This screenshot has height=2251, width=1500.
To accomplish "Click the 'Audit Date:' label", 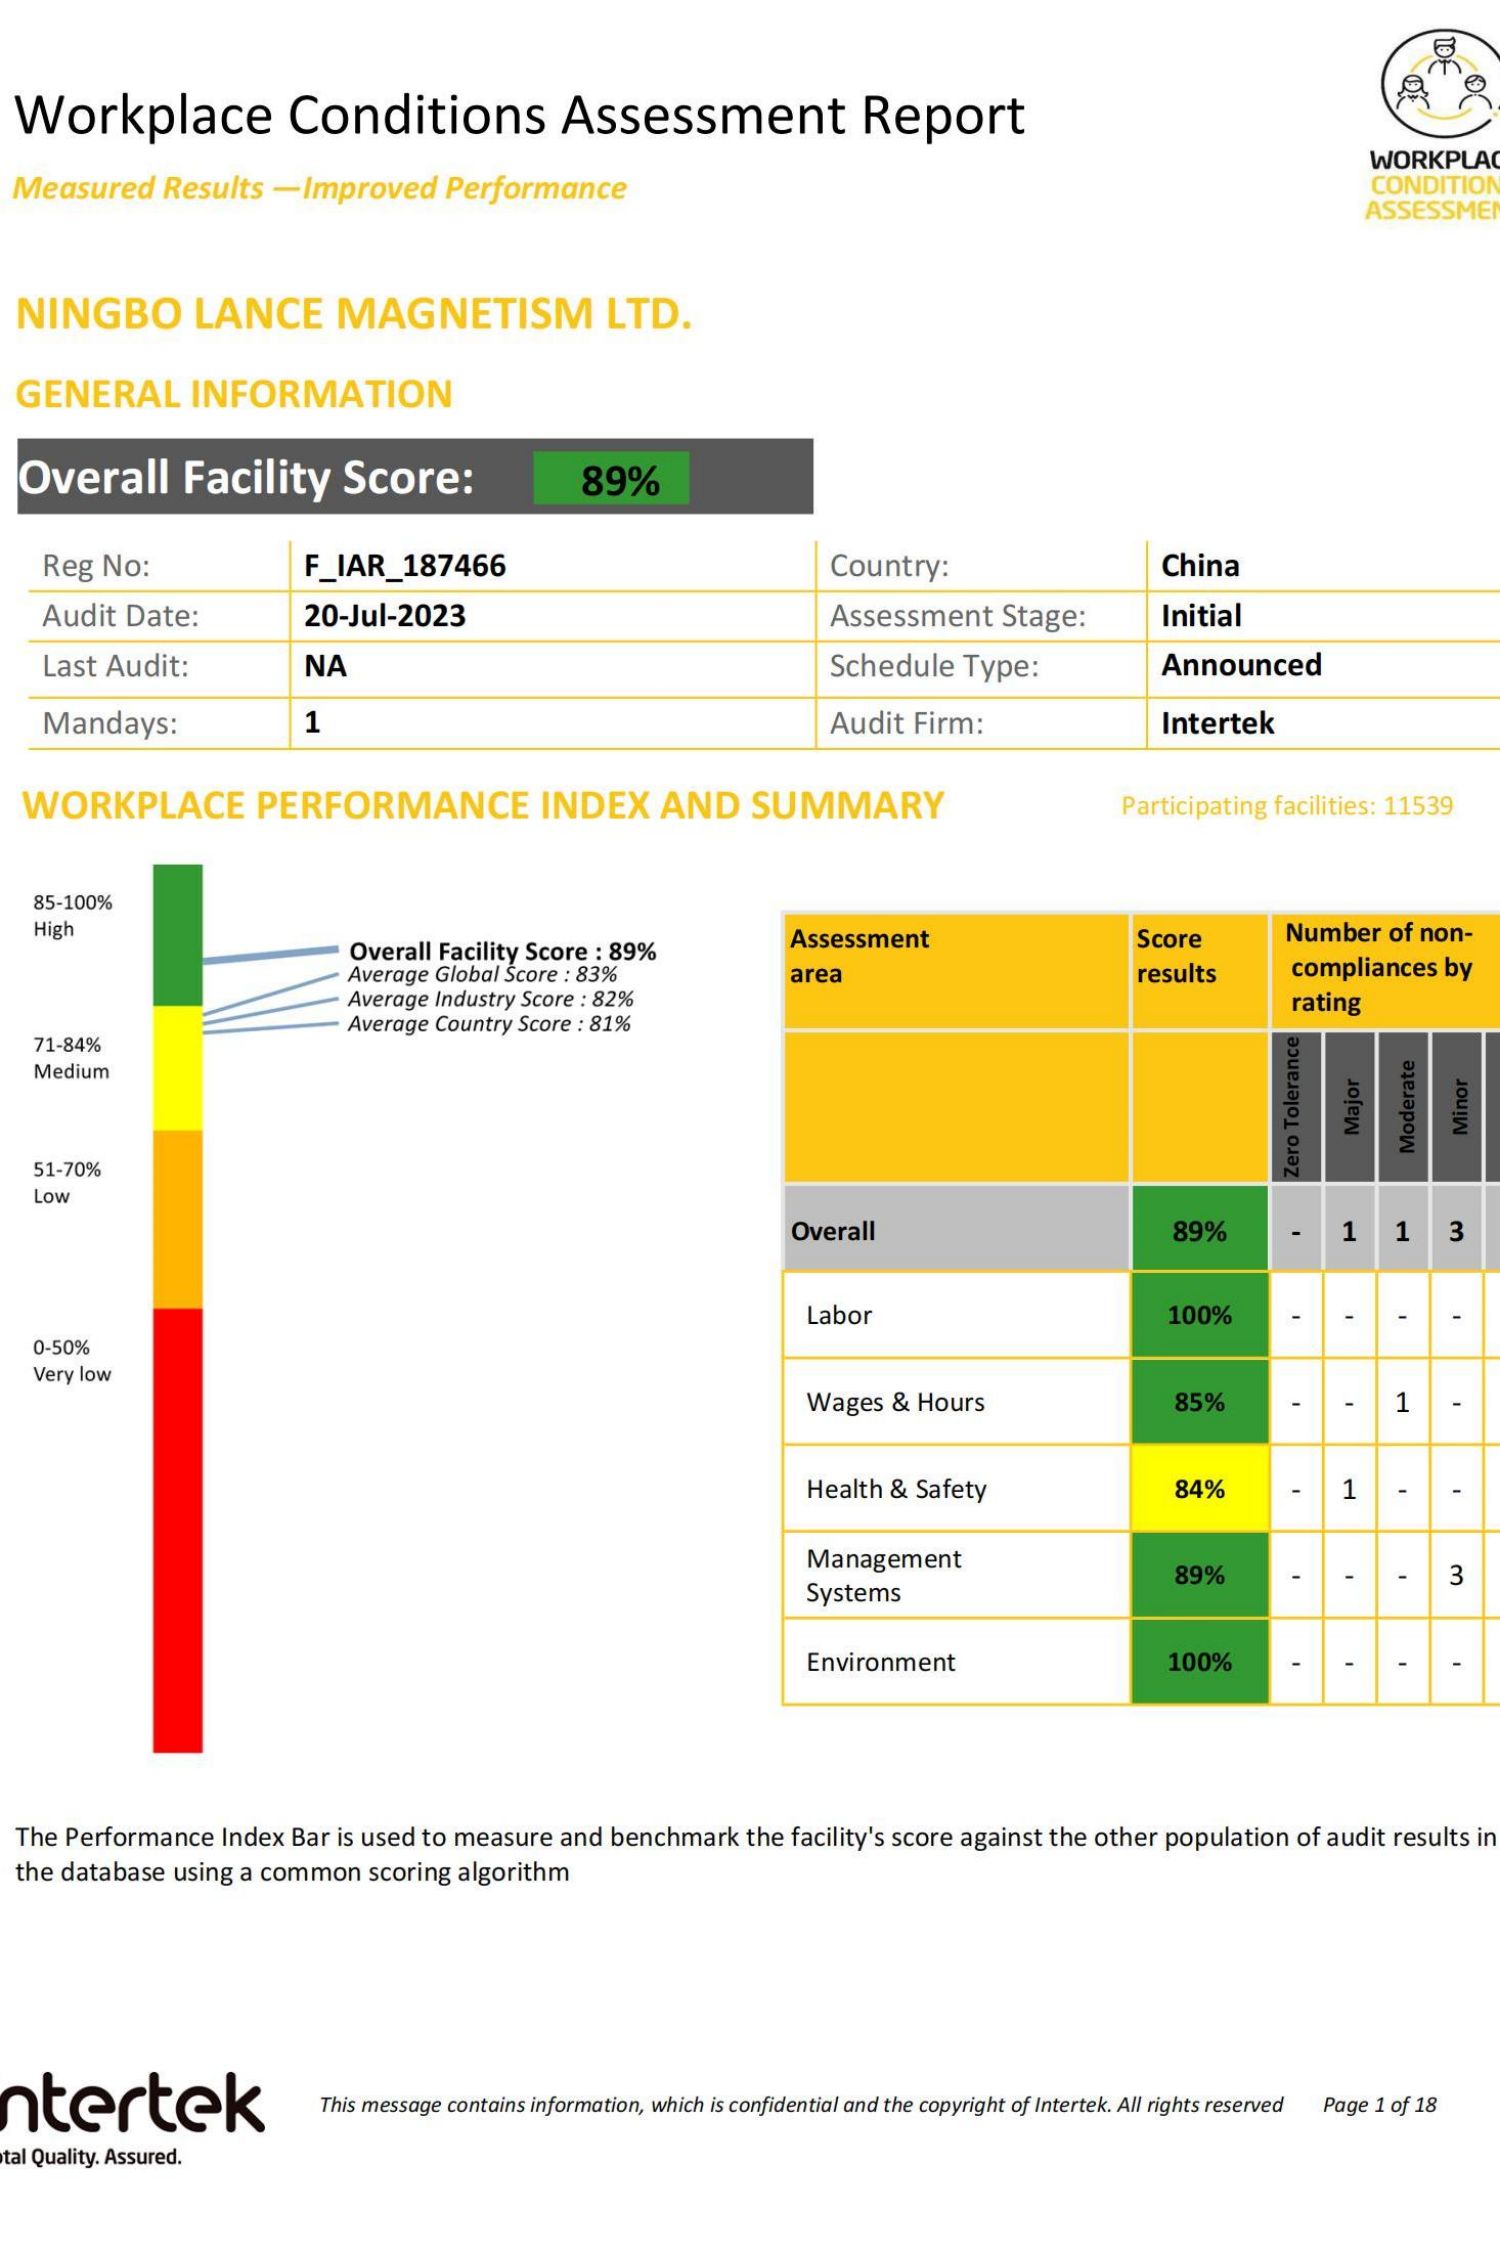I will (x=120, y=616).
